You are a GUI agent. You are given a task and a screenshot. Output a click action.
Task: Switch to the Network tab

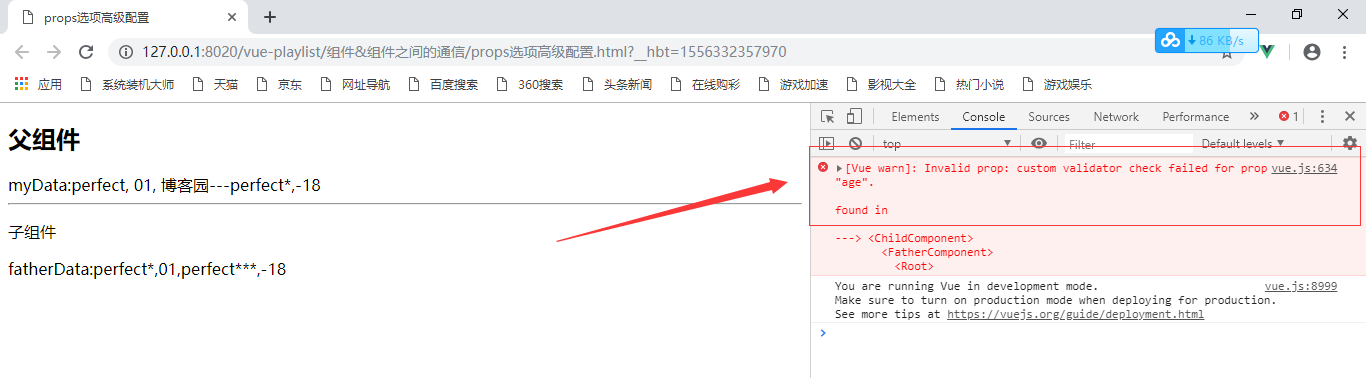(1116, 117)
